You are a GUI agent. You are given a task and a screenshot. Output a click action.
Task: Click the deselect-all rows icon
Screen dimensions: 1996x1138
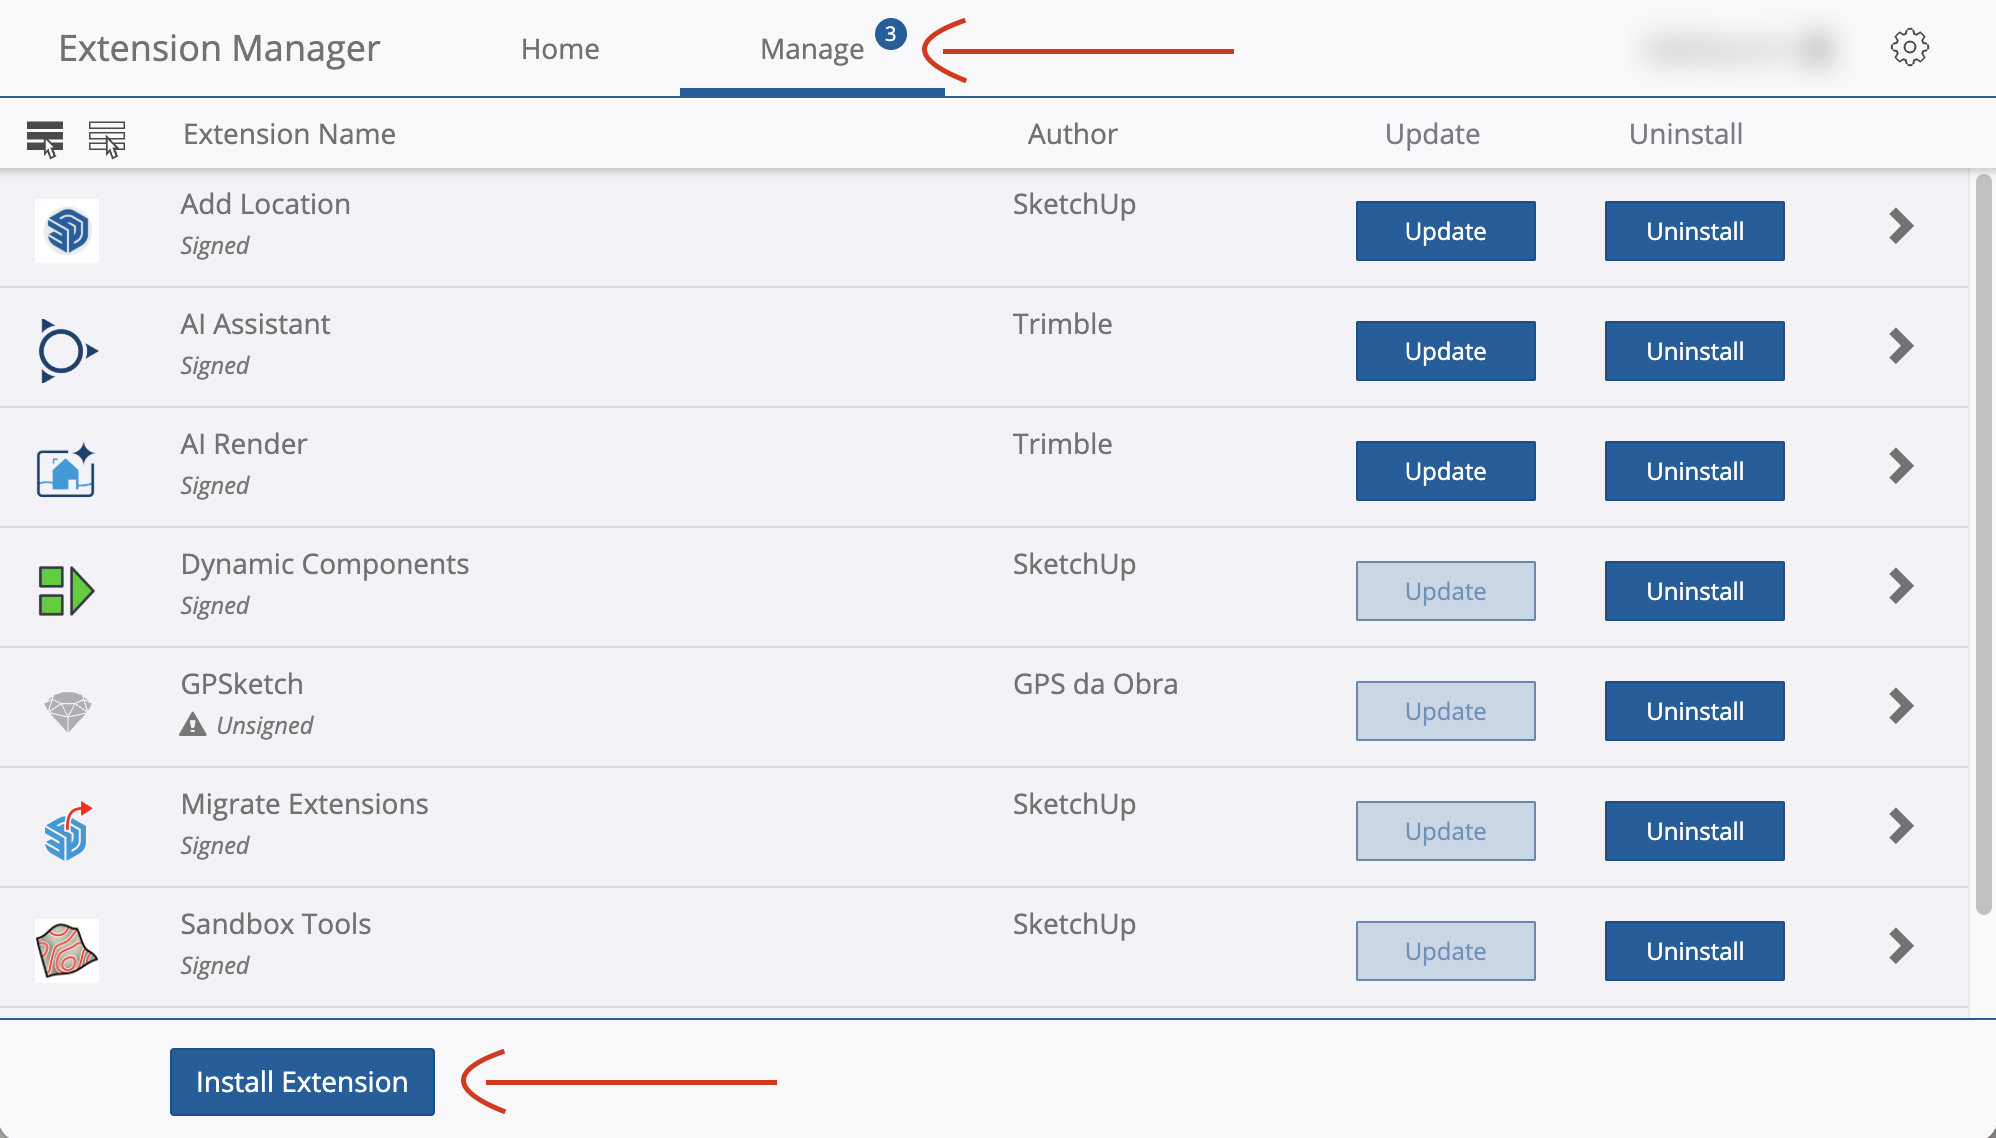coord(107,139)
